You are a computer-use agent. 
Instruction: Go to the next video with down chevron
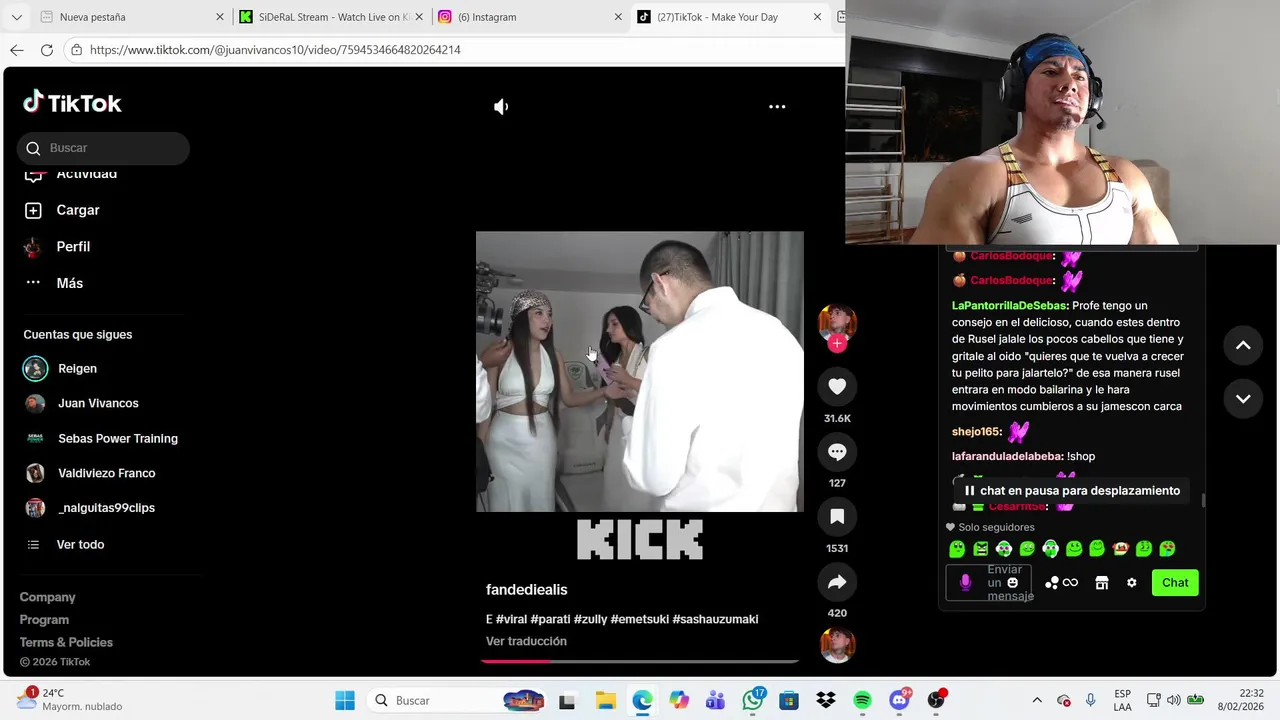click(x=1243, y=398)
